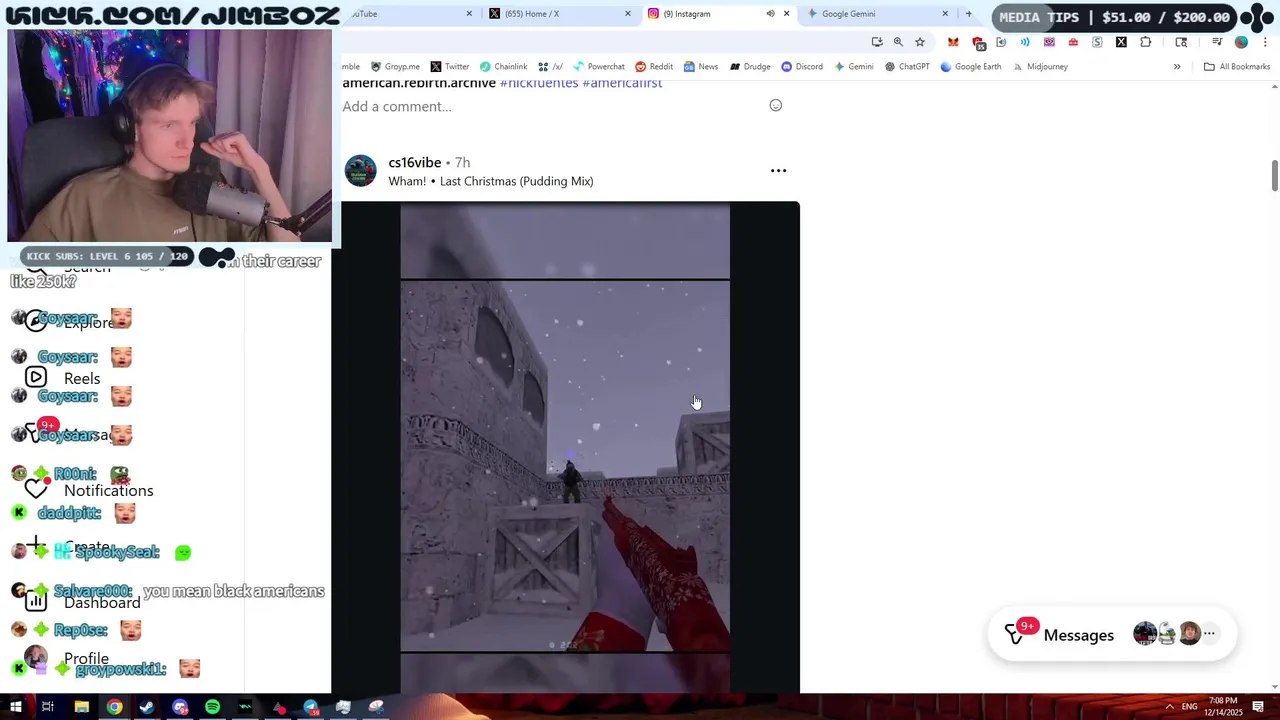Click the Chrome taskbar icon
The image size is (1280, 720).
point(114,707)
